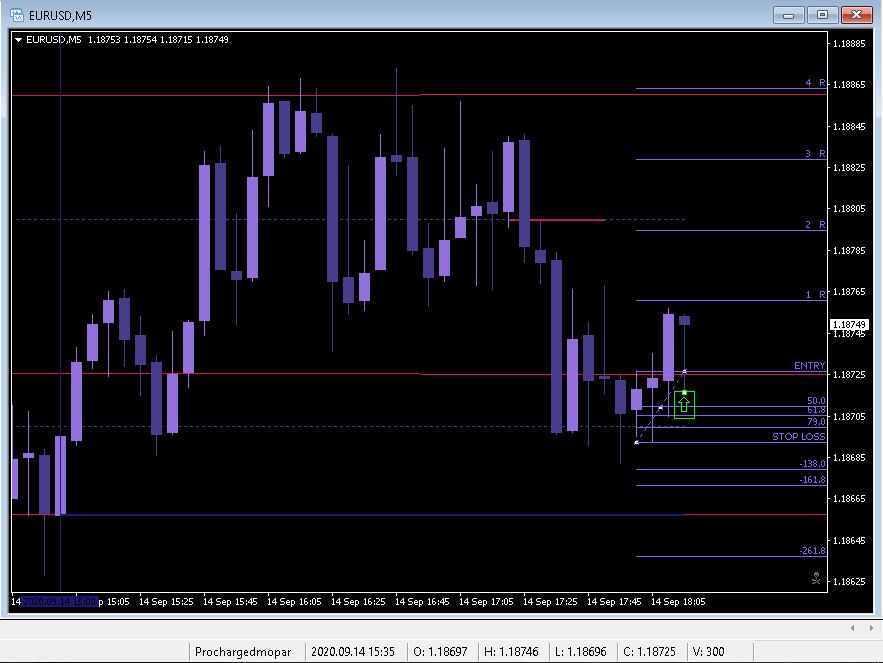Click the Prochargedmopar status bar entry
The image size is (883, 663).
coord(243,652)
